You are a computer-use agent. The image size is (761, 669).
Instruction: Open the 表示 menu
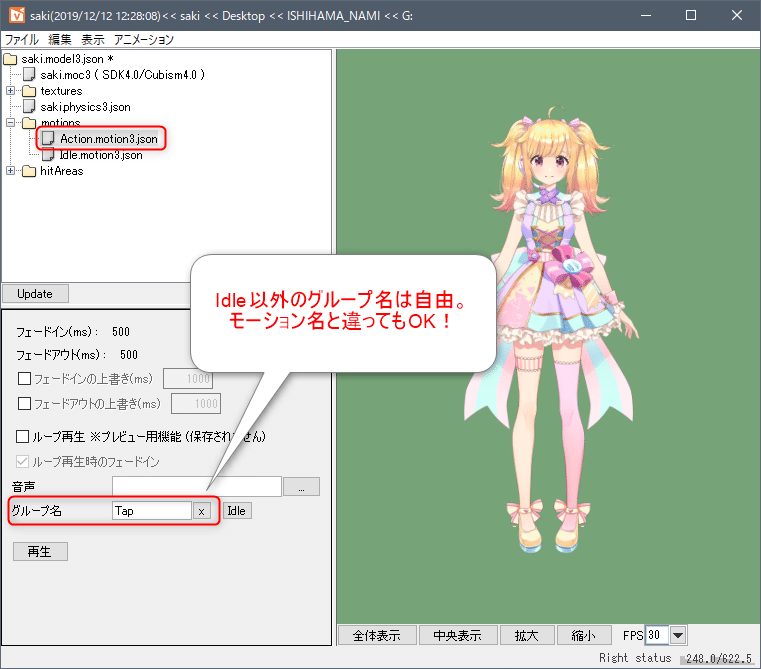point(93,39)
